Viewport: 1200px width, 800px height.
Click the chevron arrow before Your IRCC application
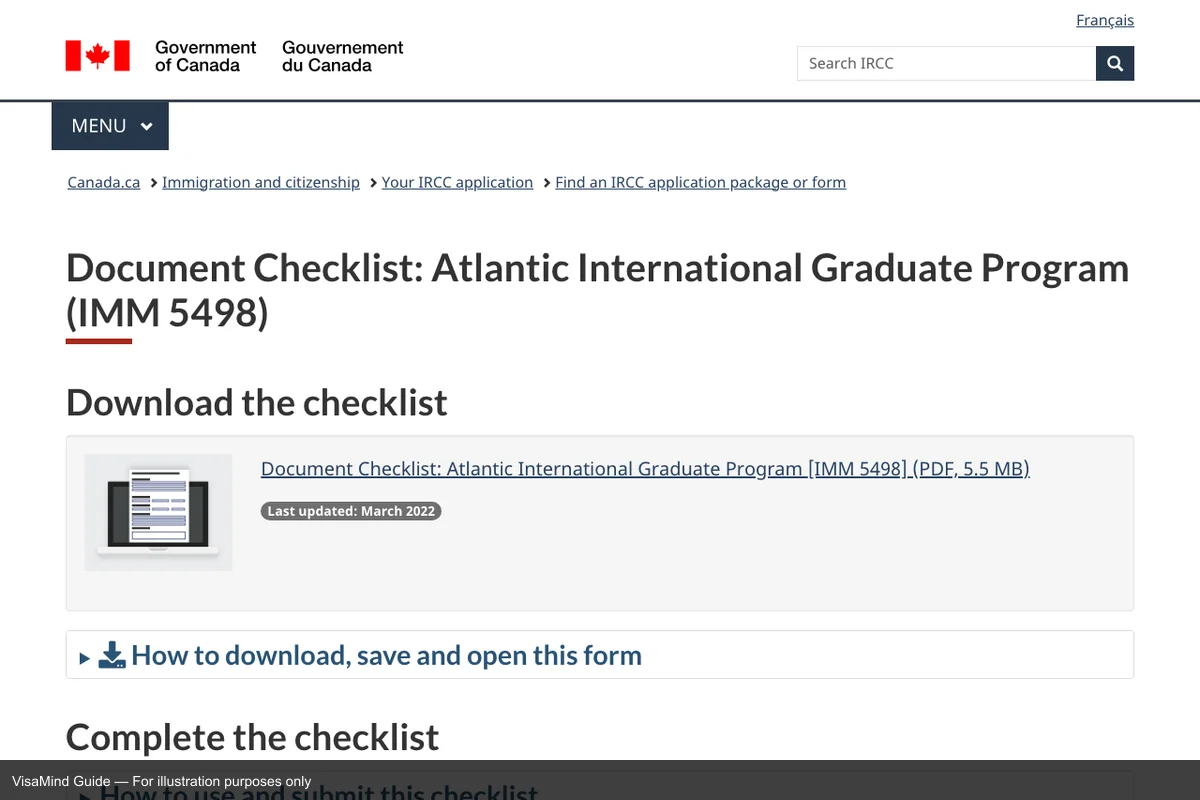tap(372, 183)
